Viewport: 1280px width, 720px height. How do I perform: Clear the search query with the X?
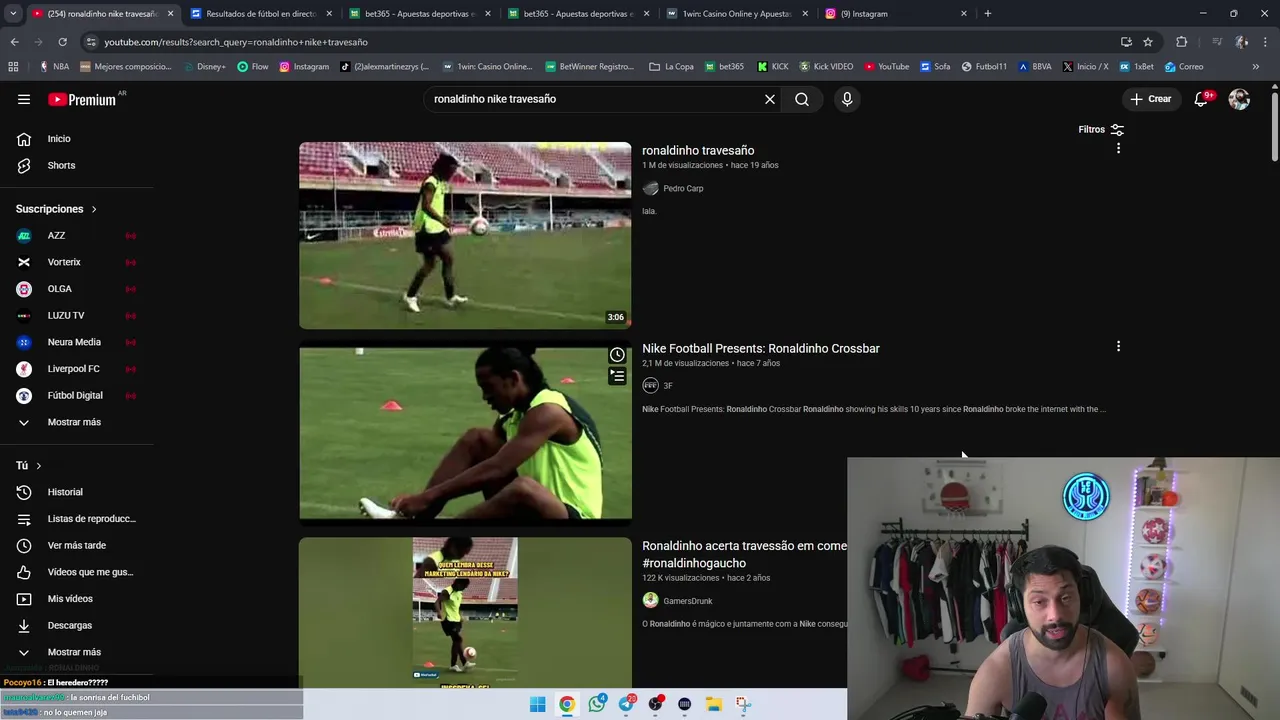point(770,99)
